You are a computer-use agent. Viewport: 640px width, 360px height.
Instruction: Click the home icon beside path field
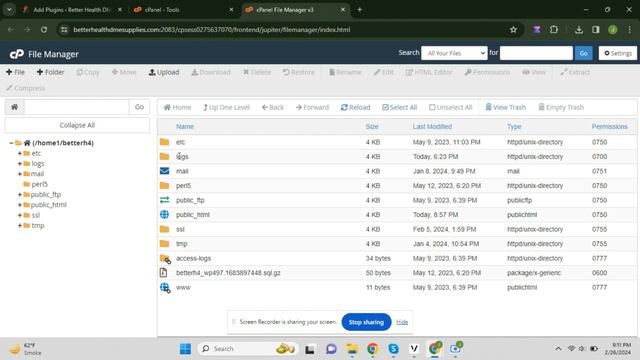click(14, 107)
